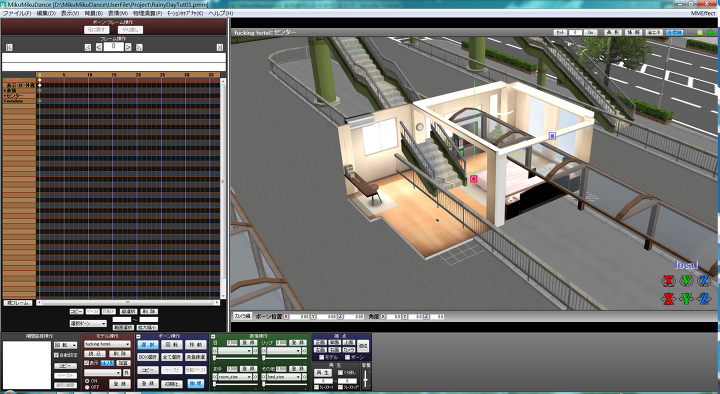Go to the previous keyframe button
The image size is (720, 394).
pyautogui.click(x=88, y=47)
